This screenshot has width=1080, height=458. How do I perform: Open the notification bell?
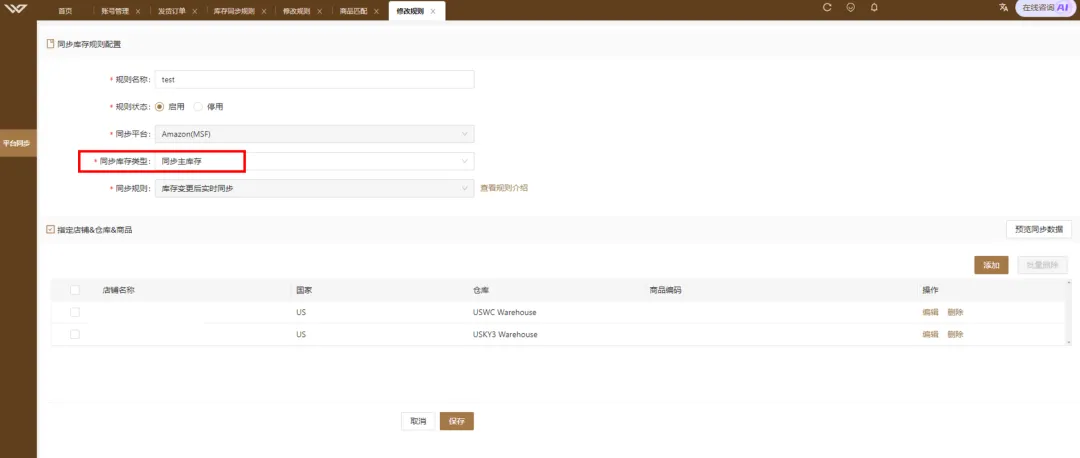[874, 8]
